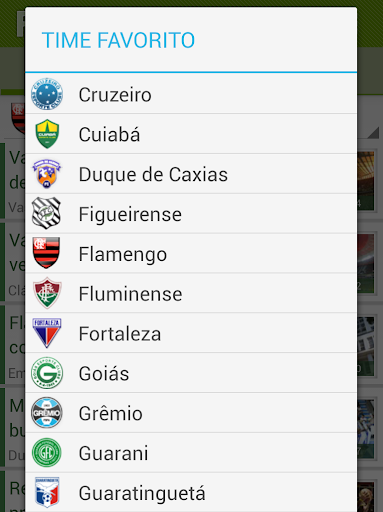Tap the Fortaleza triangular badge icon

(47, 333)
